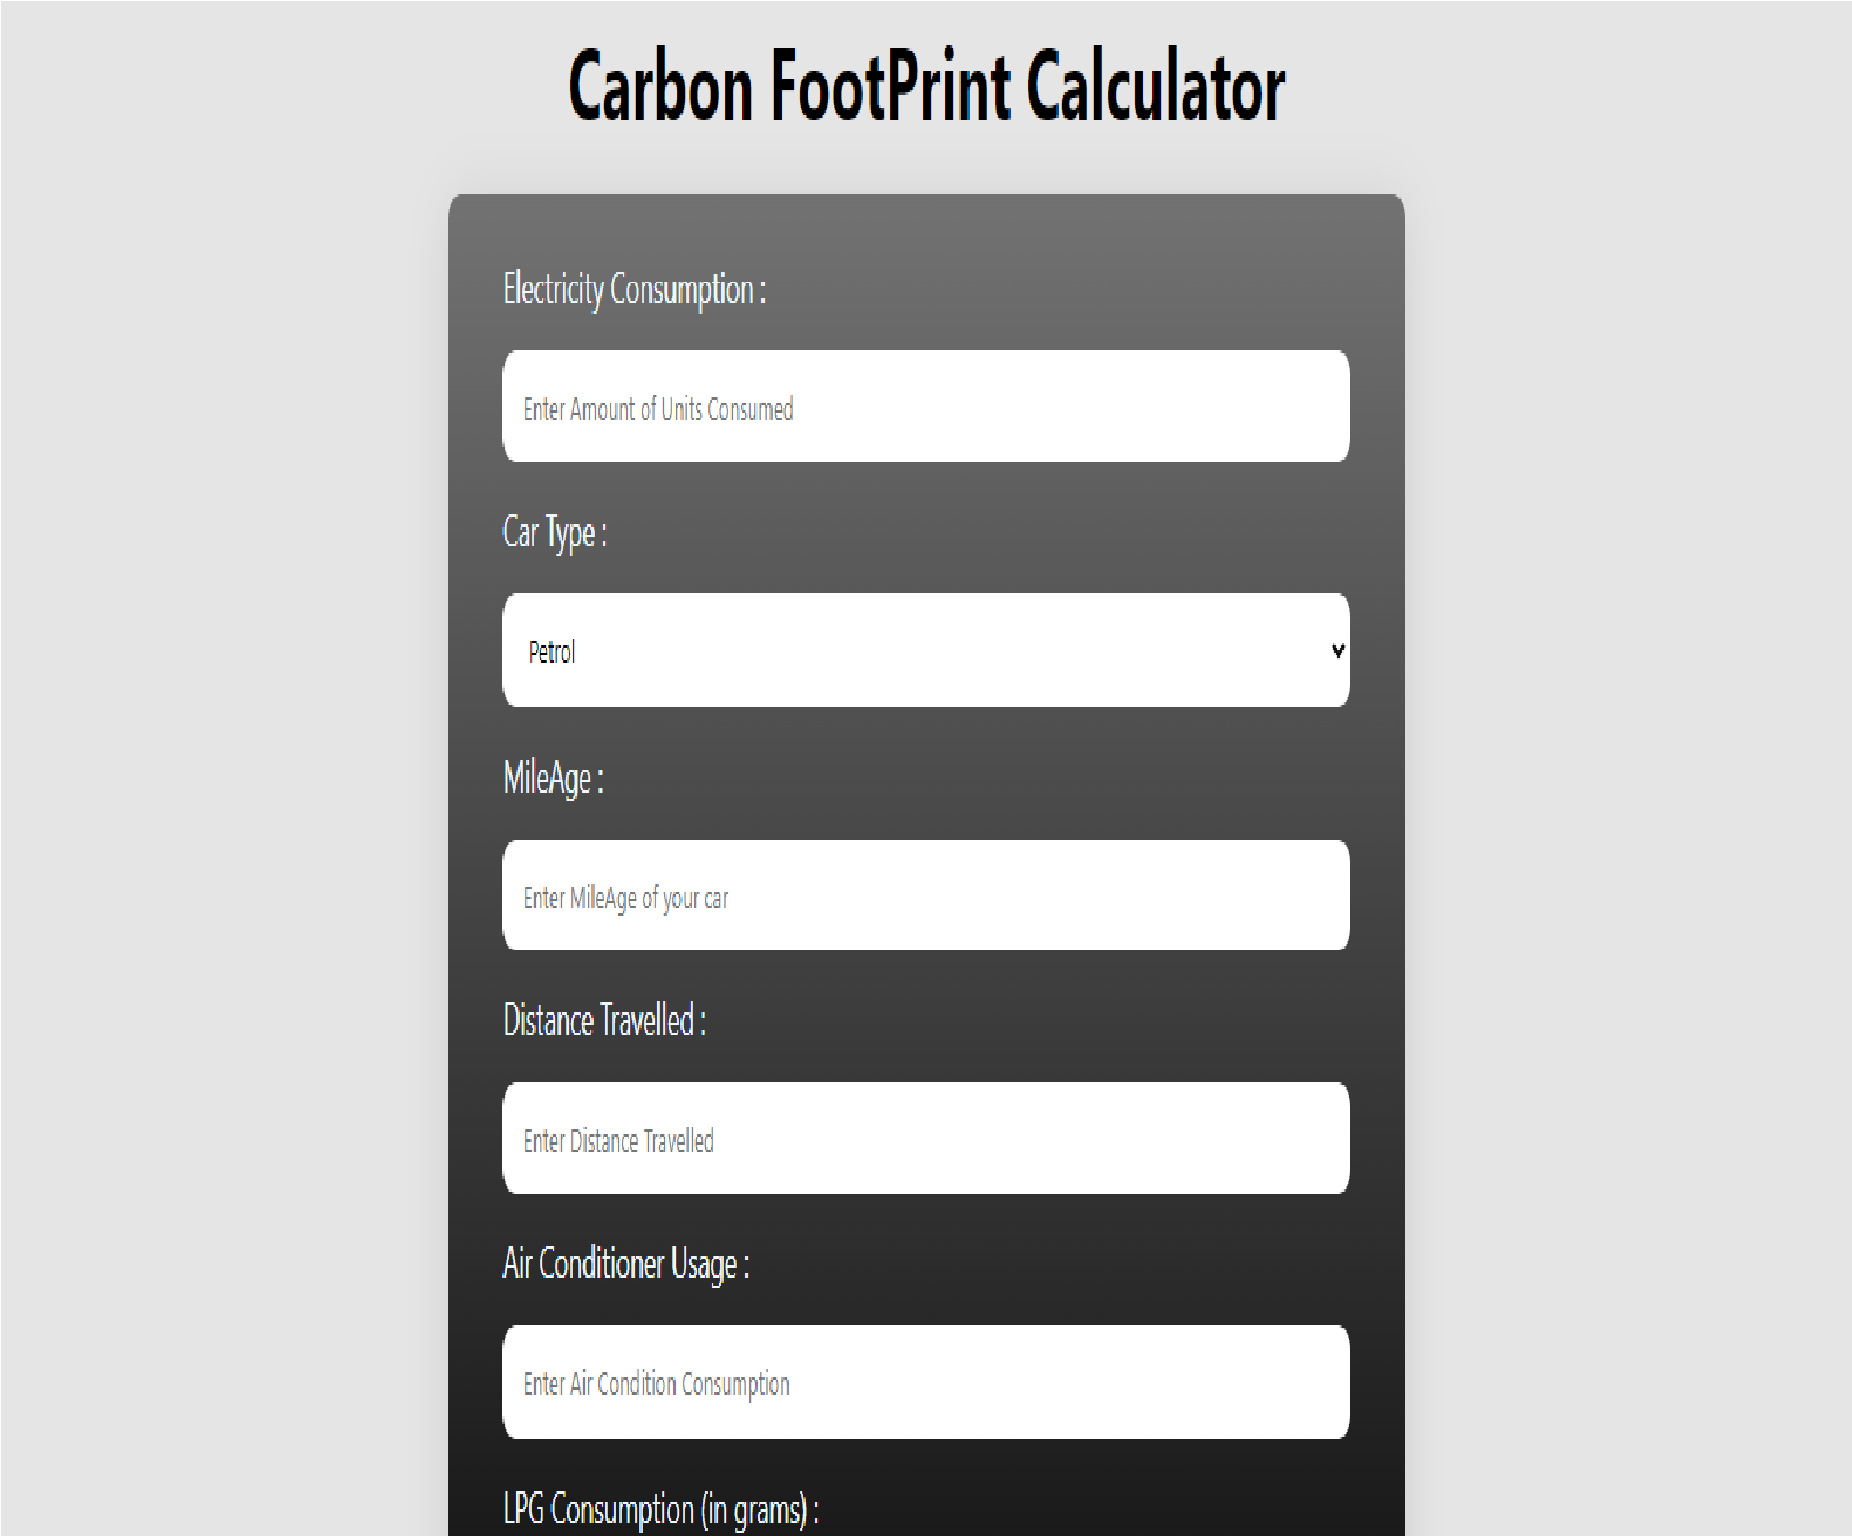Click the "MileAge :" label text
The width and height of the screenshot is (1852, 1536).
(553, 777)
